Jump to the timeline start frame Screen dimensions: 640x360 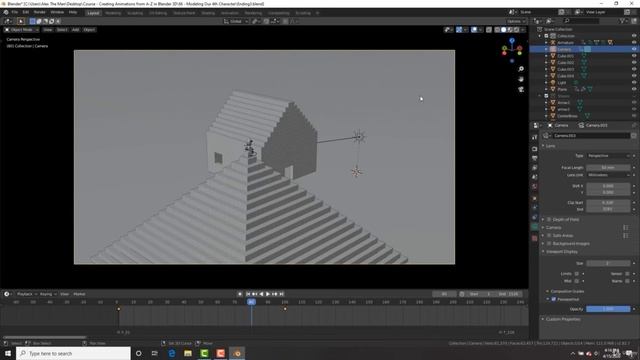click(248, 294)
